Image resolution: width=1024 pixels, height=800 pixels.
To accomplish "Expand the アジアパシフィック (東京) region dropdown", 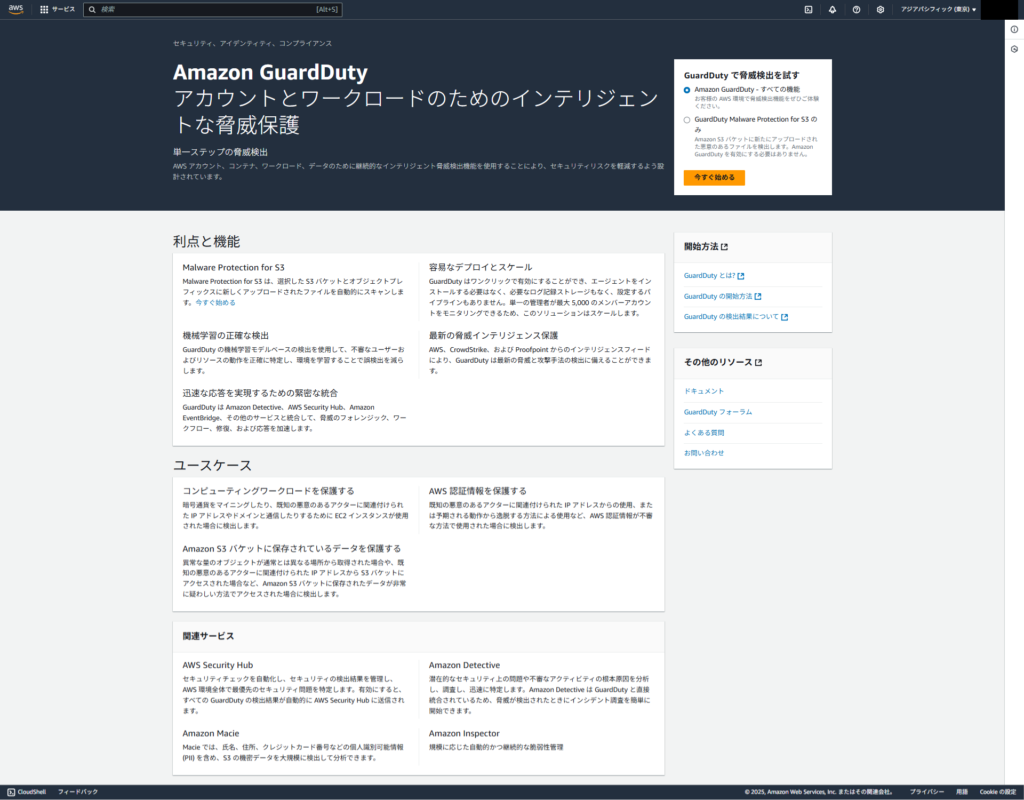I will (x=938, y=10).
